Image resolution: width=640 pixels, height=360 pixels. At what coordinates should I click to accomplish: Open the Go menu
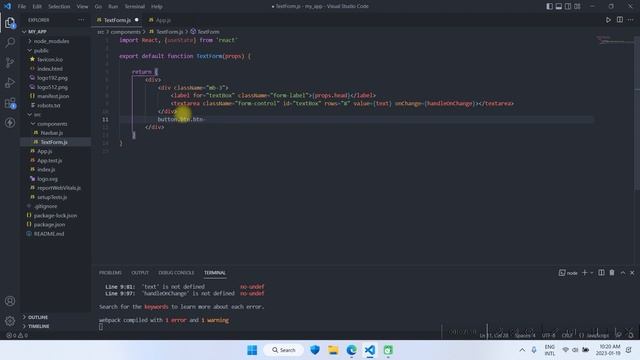pyautogui.click(x=98, y=6)
